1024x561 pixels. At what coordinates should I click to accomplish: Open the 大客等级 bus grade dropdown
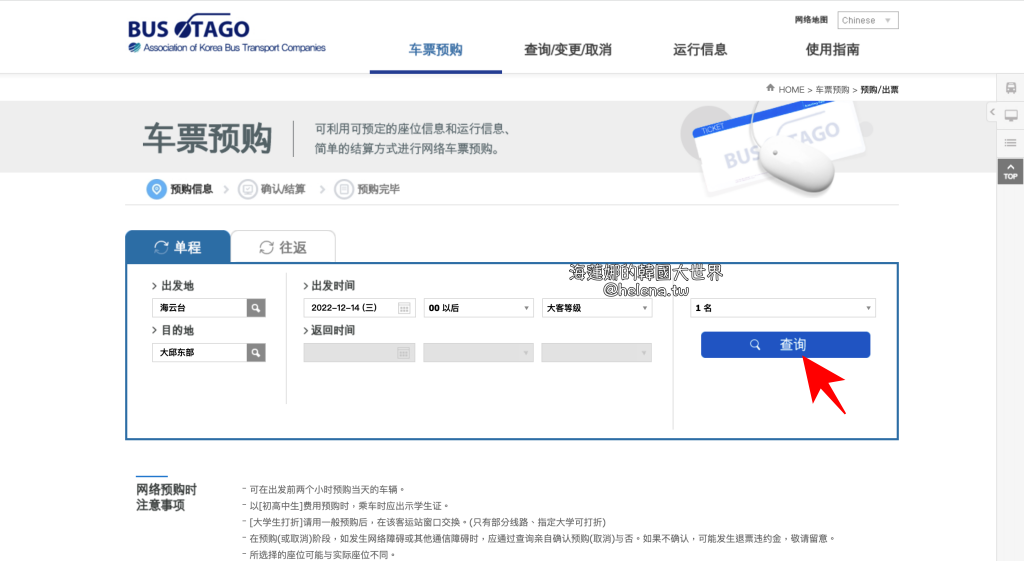(597, 308)
